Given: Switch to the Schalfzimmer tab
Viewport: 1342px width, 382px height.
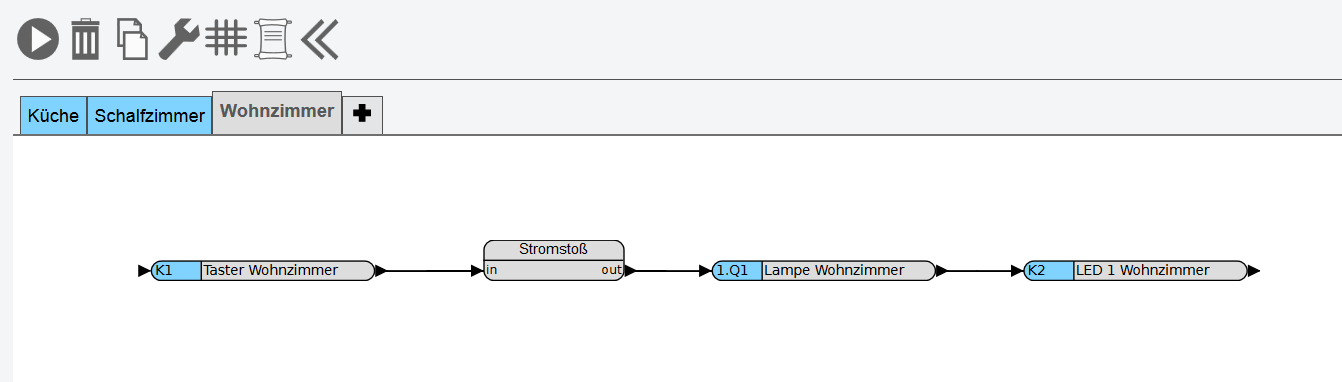Looking at the screenshot, I should pos(150,116).
